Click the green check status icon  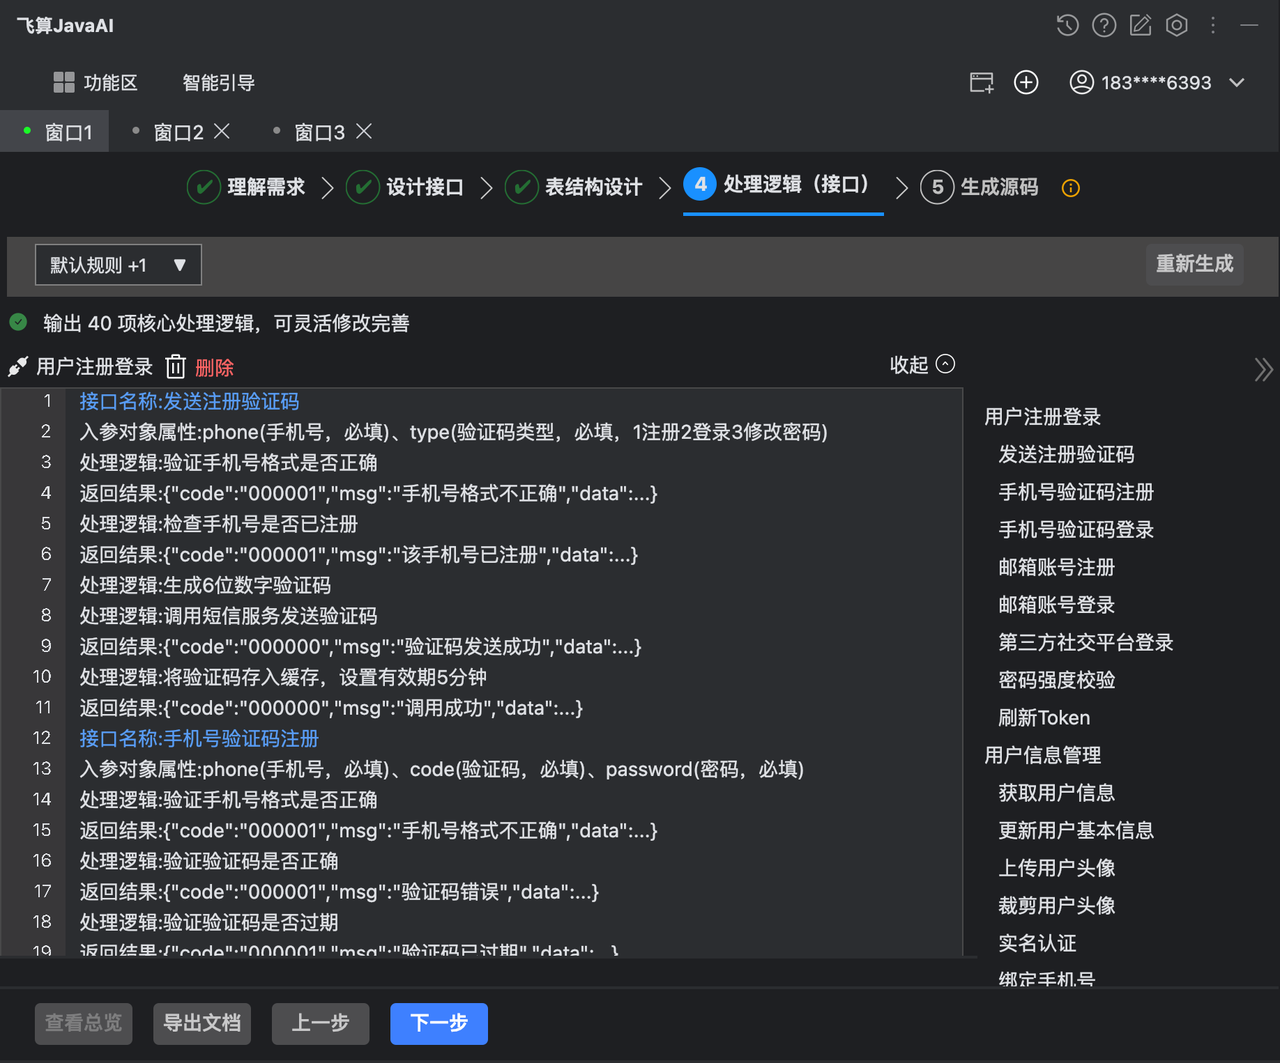click(x=18, y=322)
